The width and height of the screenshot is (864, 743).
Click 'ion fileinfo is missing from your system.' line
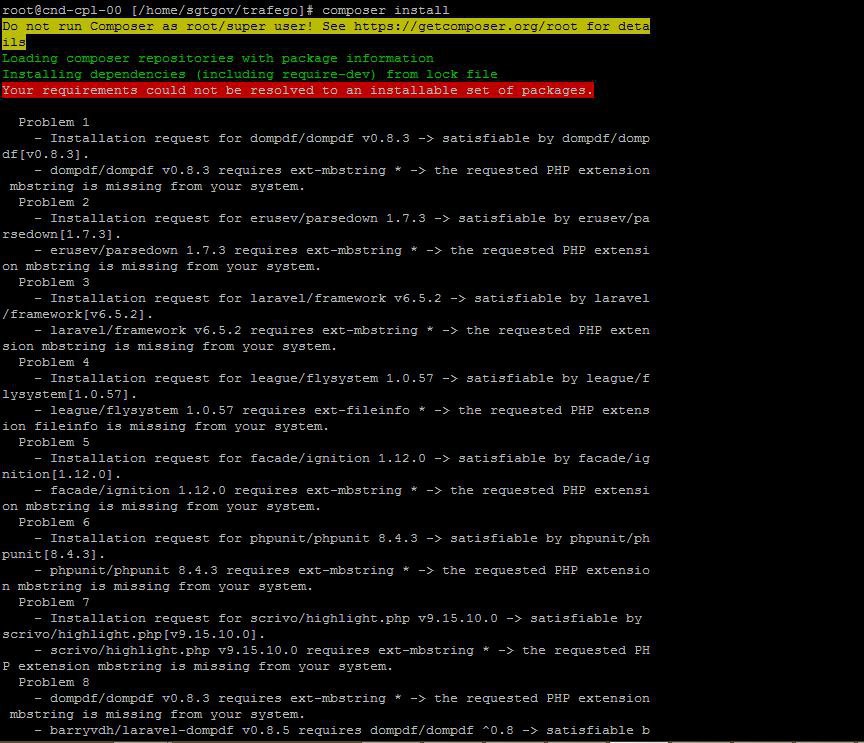click(x=165, y=426)
